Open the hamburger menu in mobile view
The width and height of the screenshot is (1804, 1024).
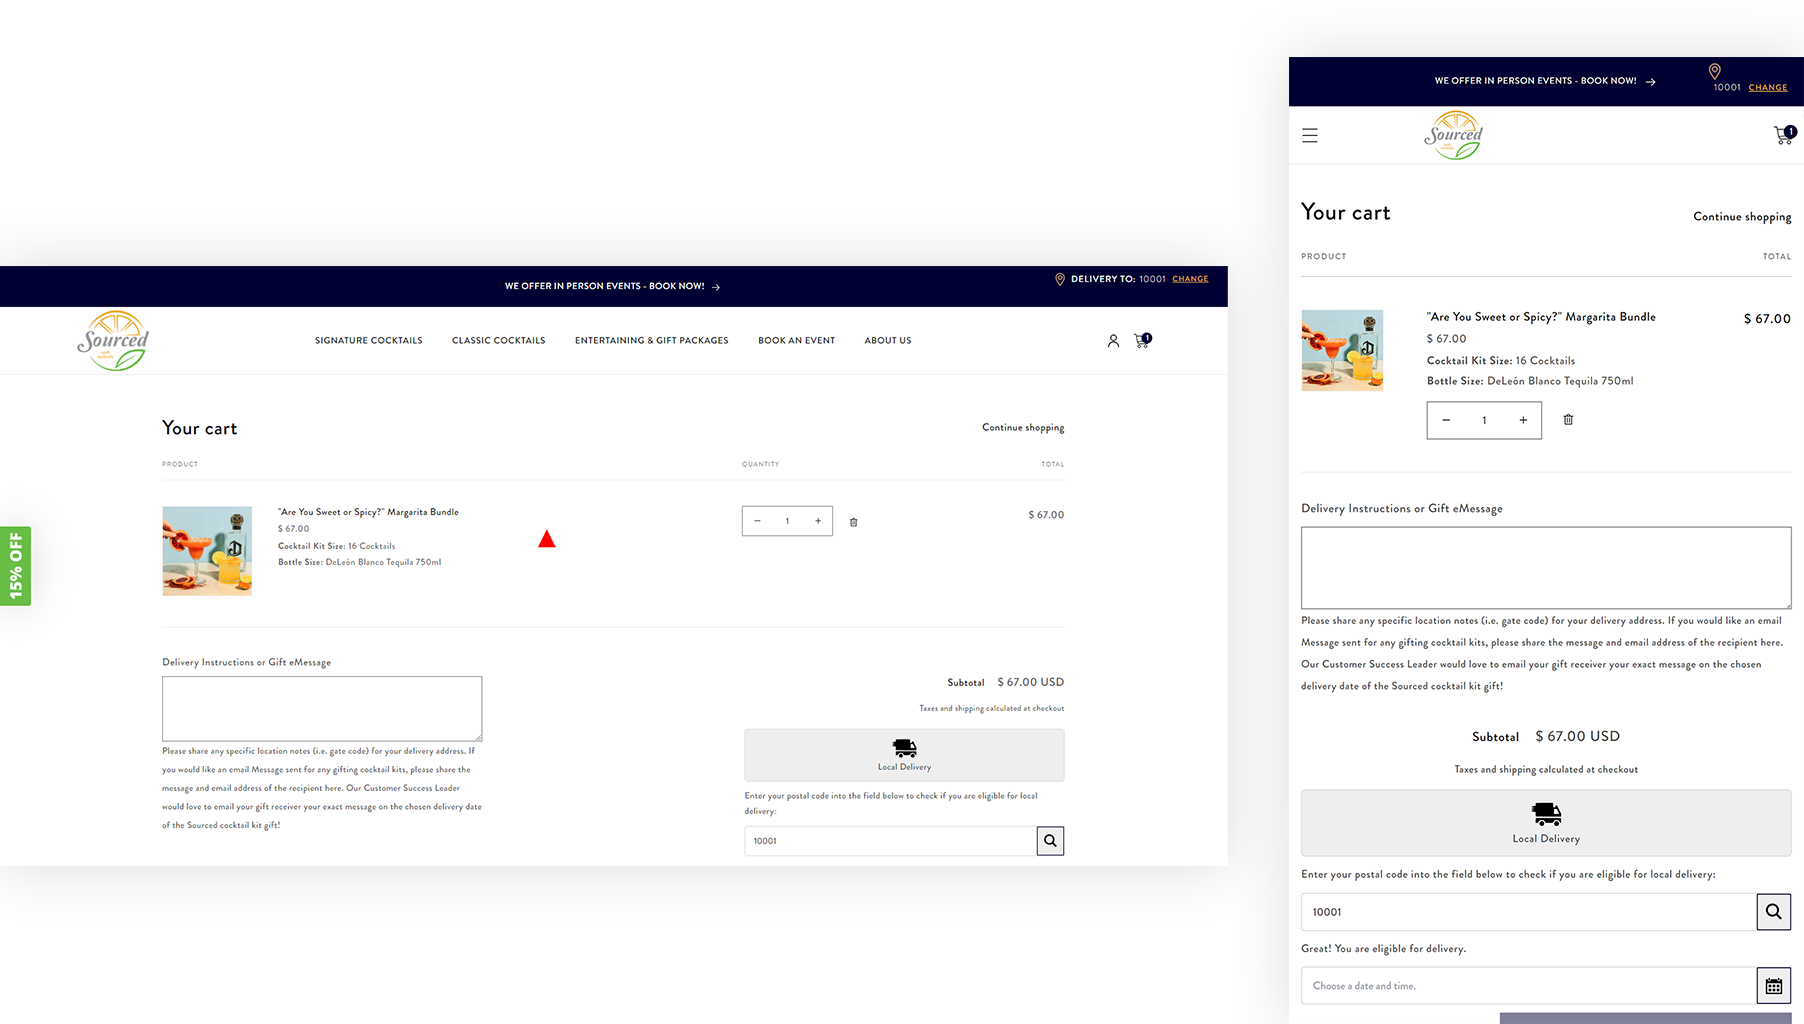(1310, 135)
